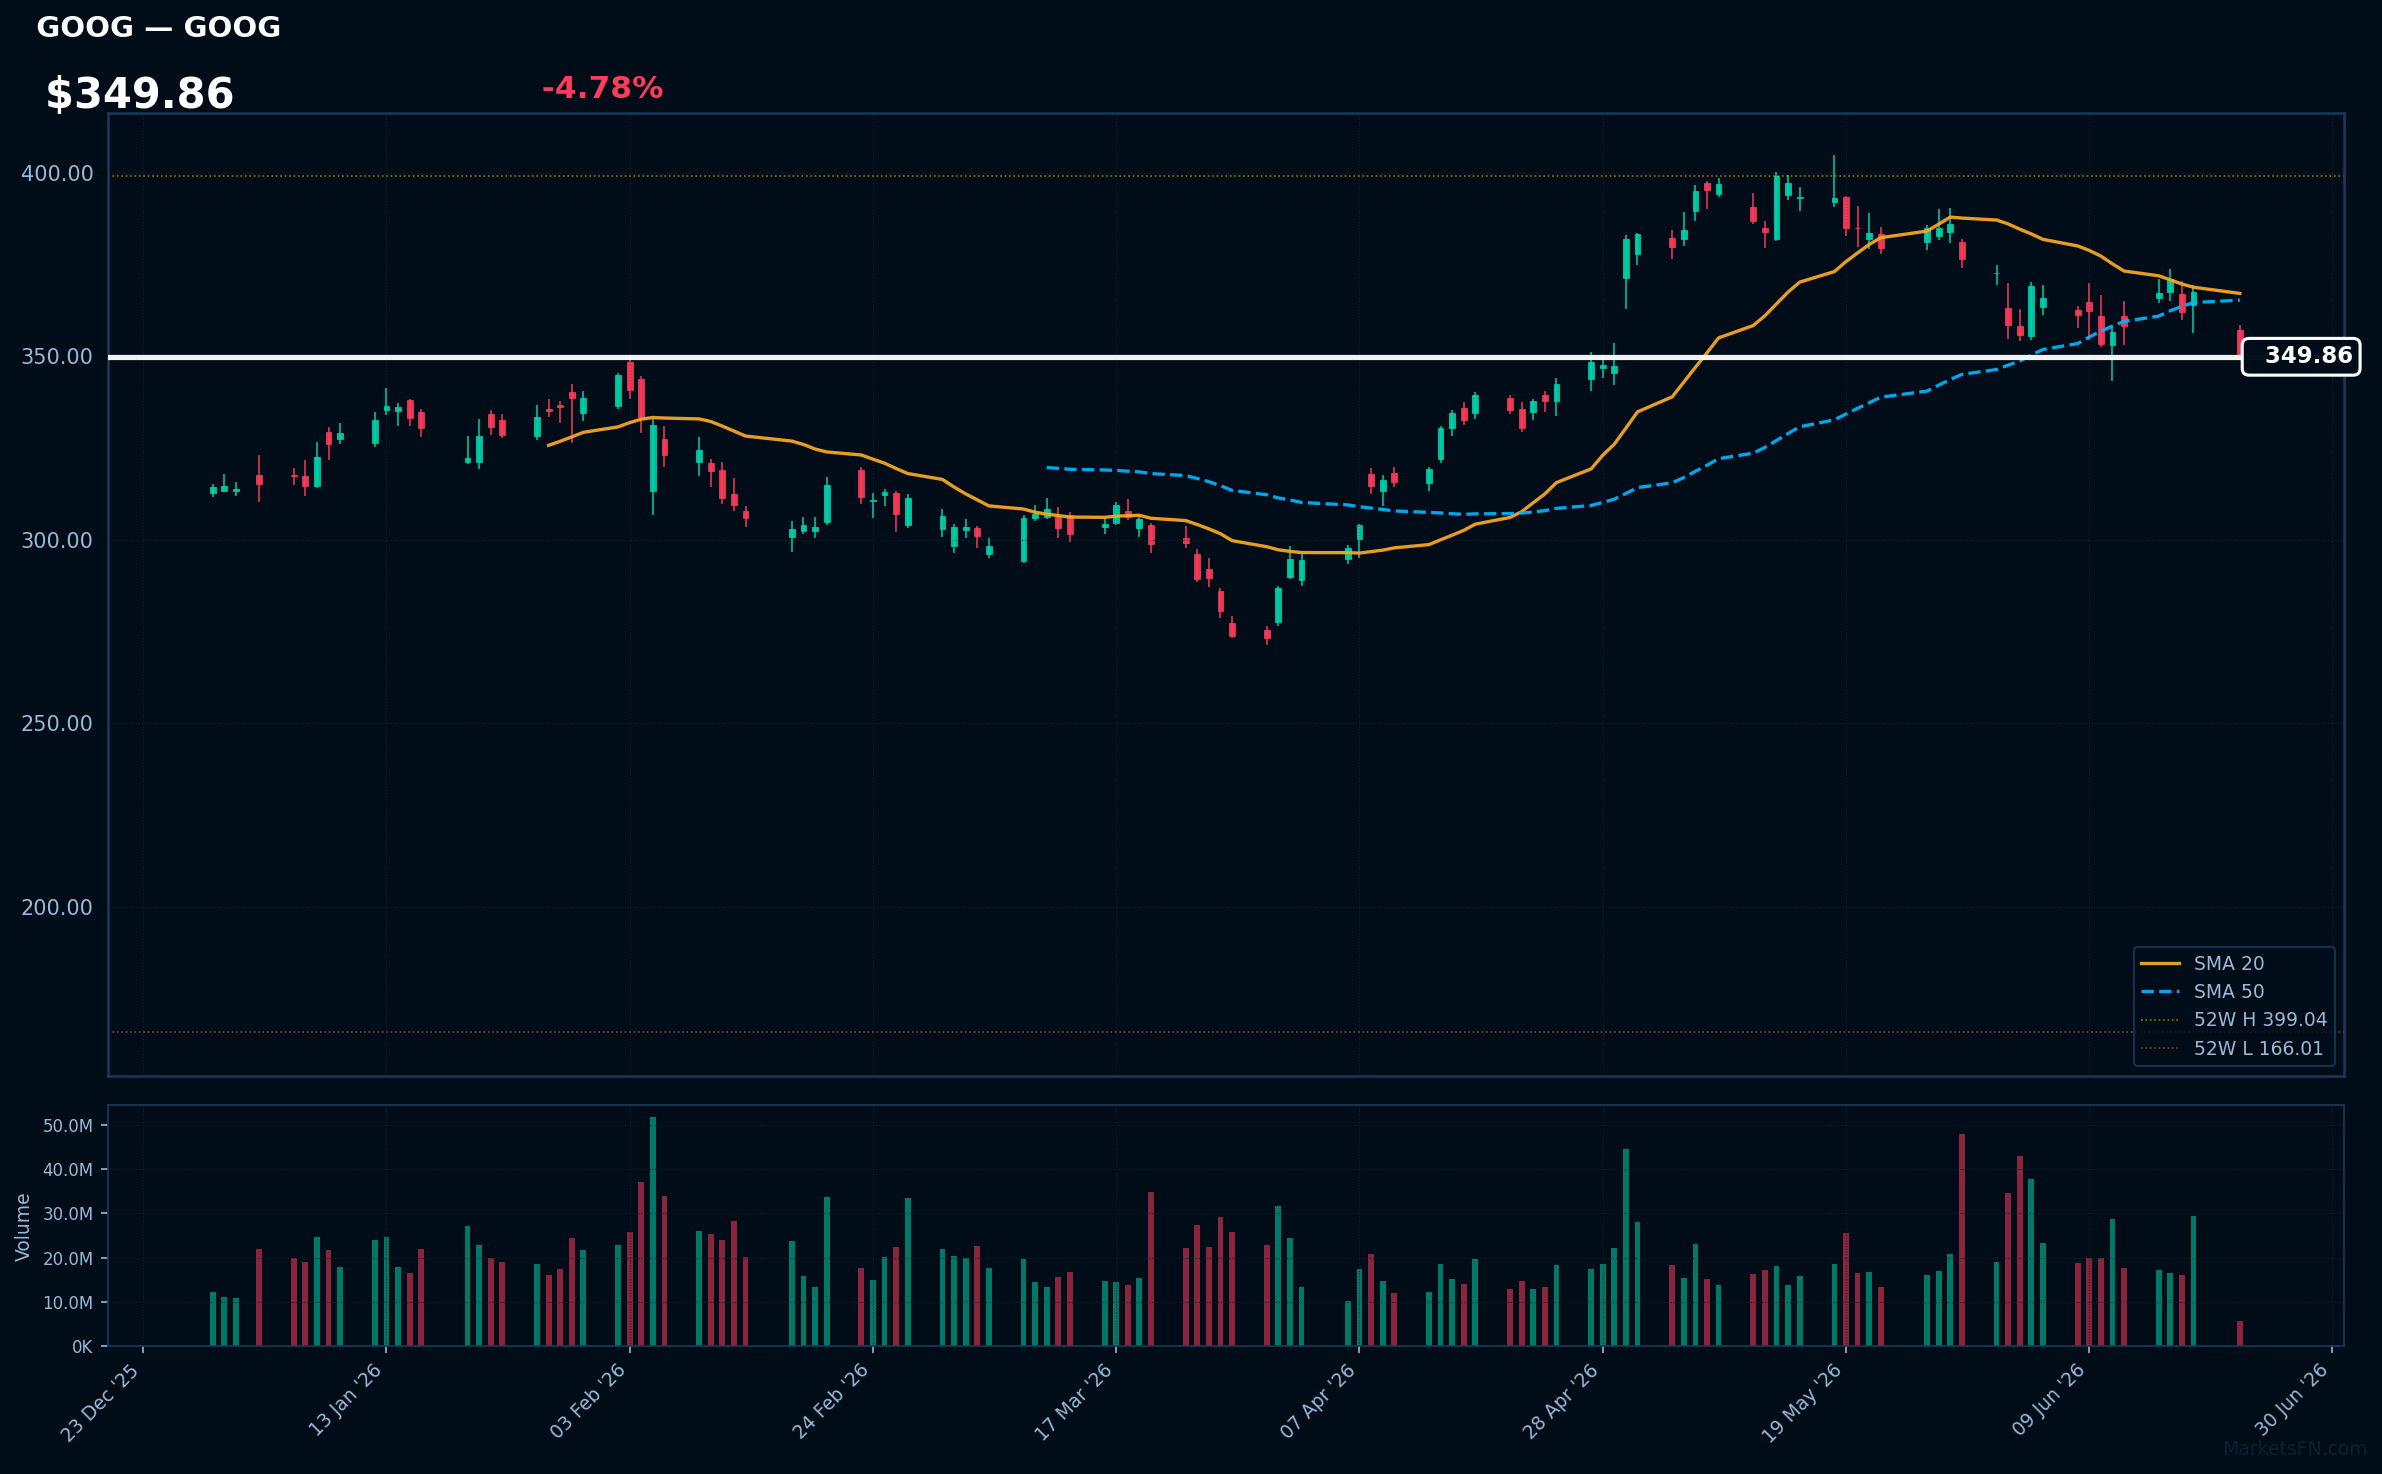Click the 19 May '26 date label
The image size is (2382, 1474).
point(1802,1403)
